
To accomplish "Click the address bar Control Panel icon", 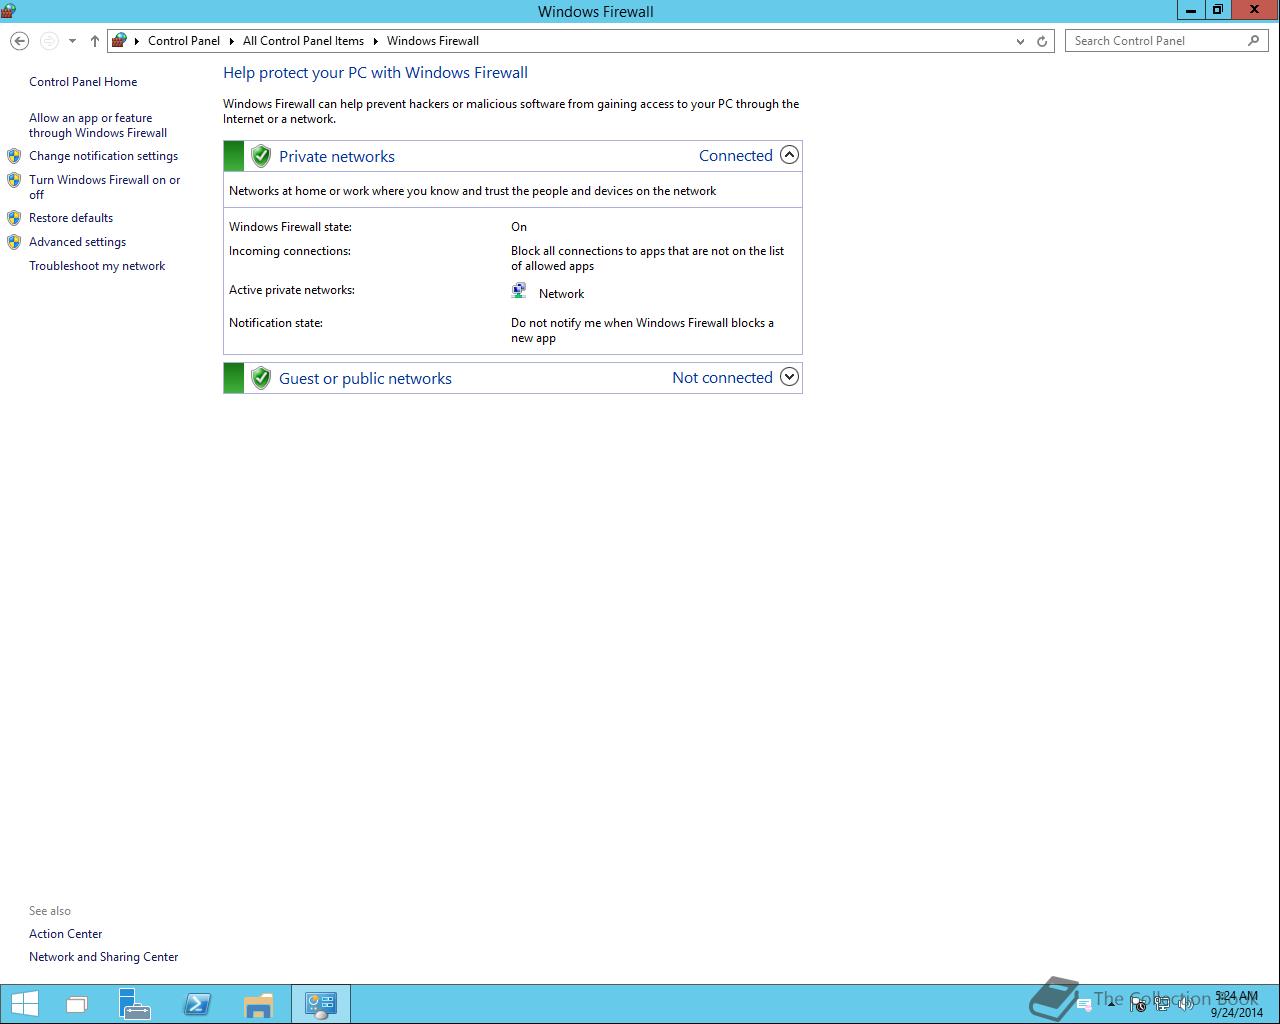I will click(119, 41).
